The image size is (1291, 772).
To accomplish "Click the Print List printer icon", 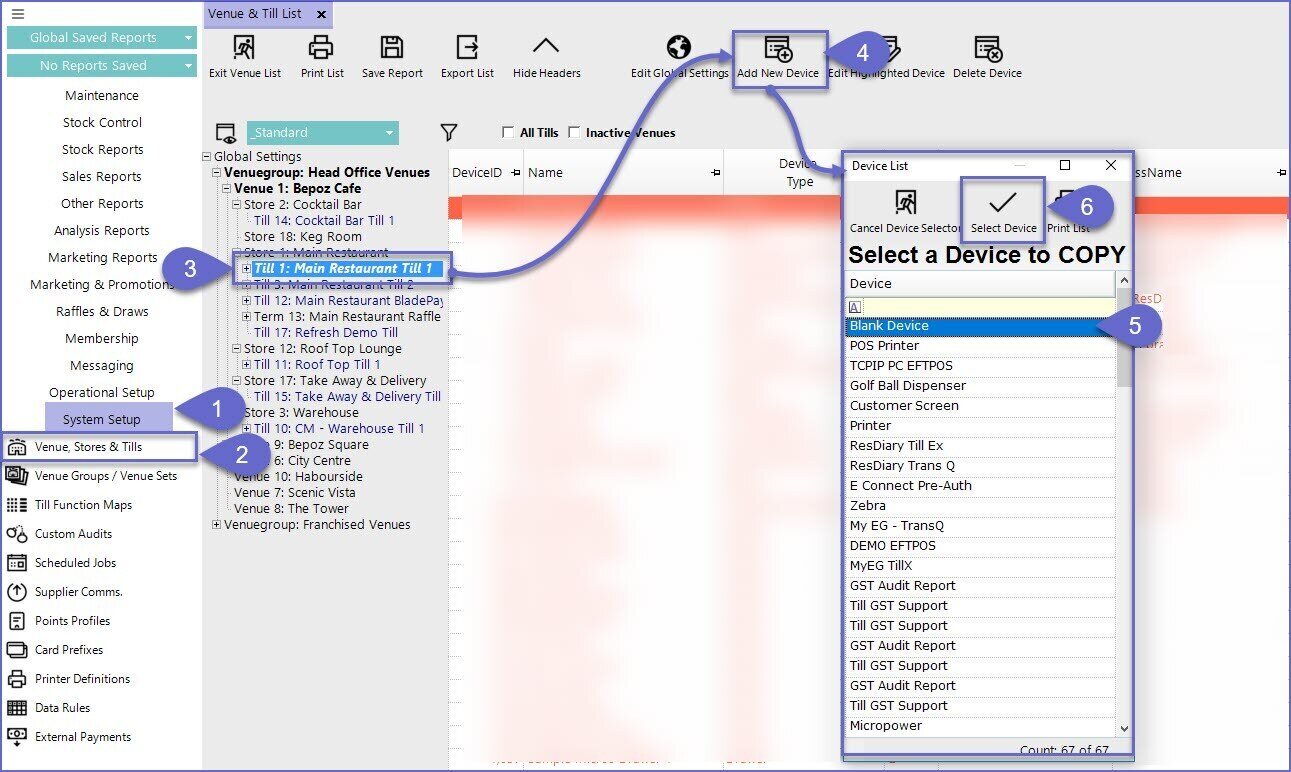I will [321, 48].
